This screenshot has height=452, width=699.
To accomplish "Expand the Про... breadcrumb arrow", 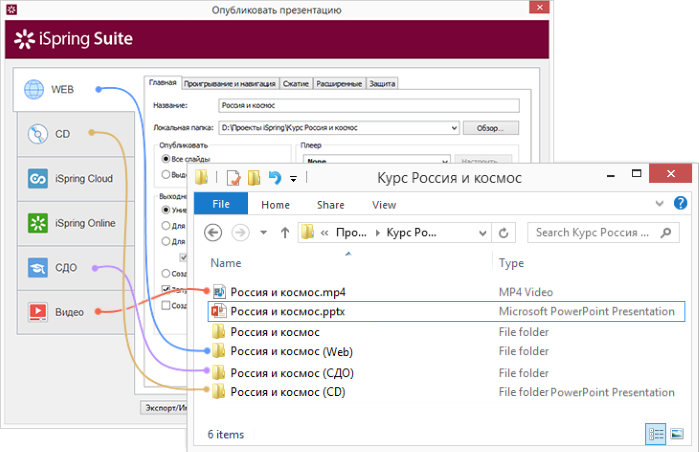I will pyautogui.click(x=378, y=233).
